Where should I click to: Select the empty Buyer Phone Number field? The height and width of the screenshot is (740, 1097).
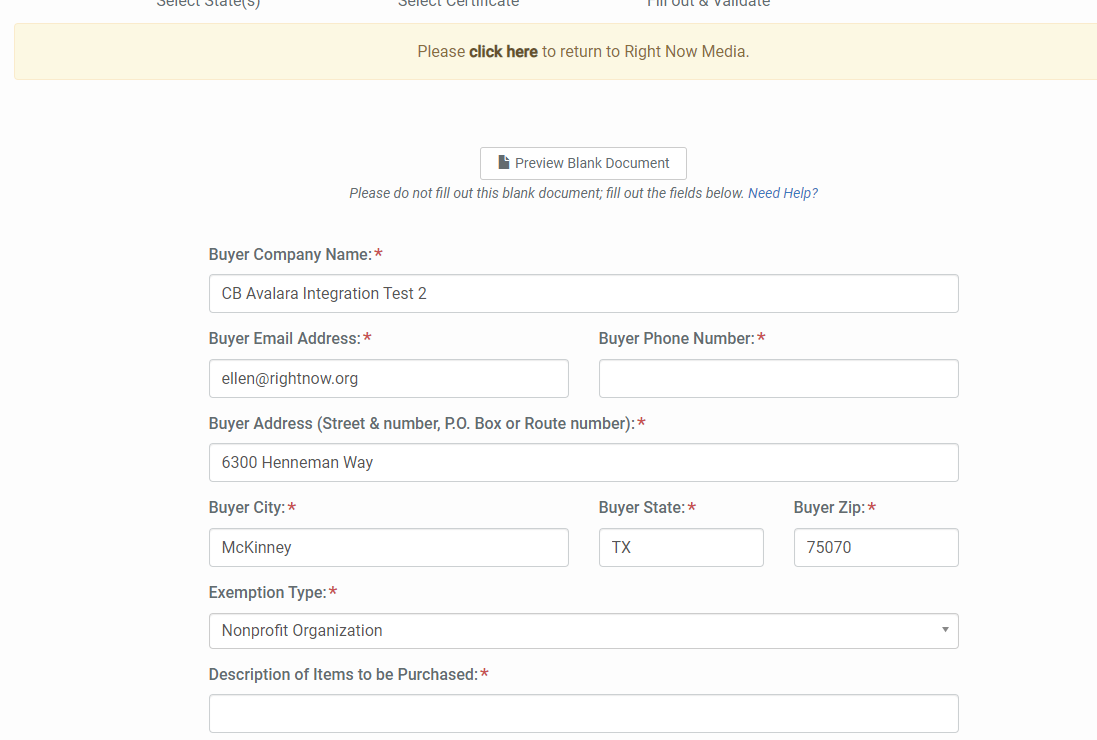tap(778, 379)
